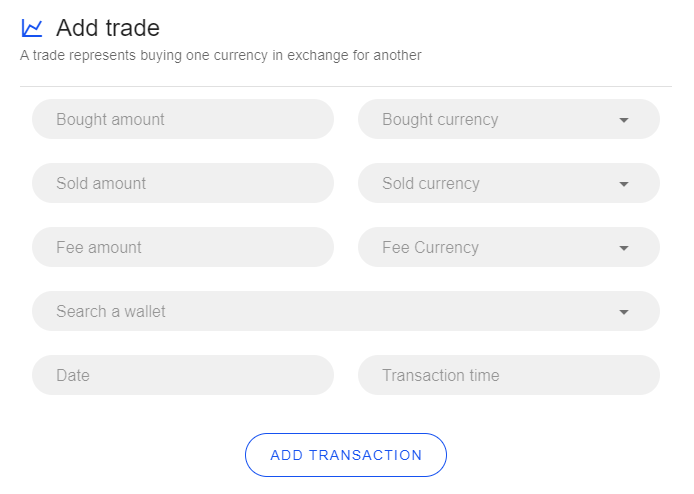Select the Transaction time field
Viewport: 694px width, 494px height.
(509, 375)
